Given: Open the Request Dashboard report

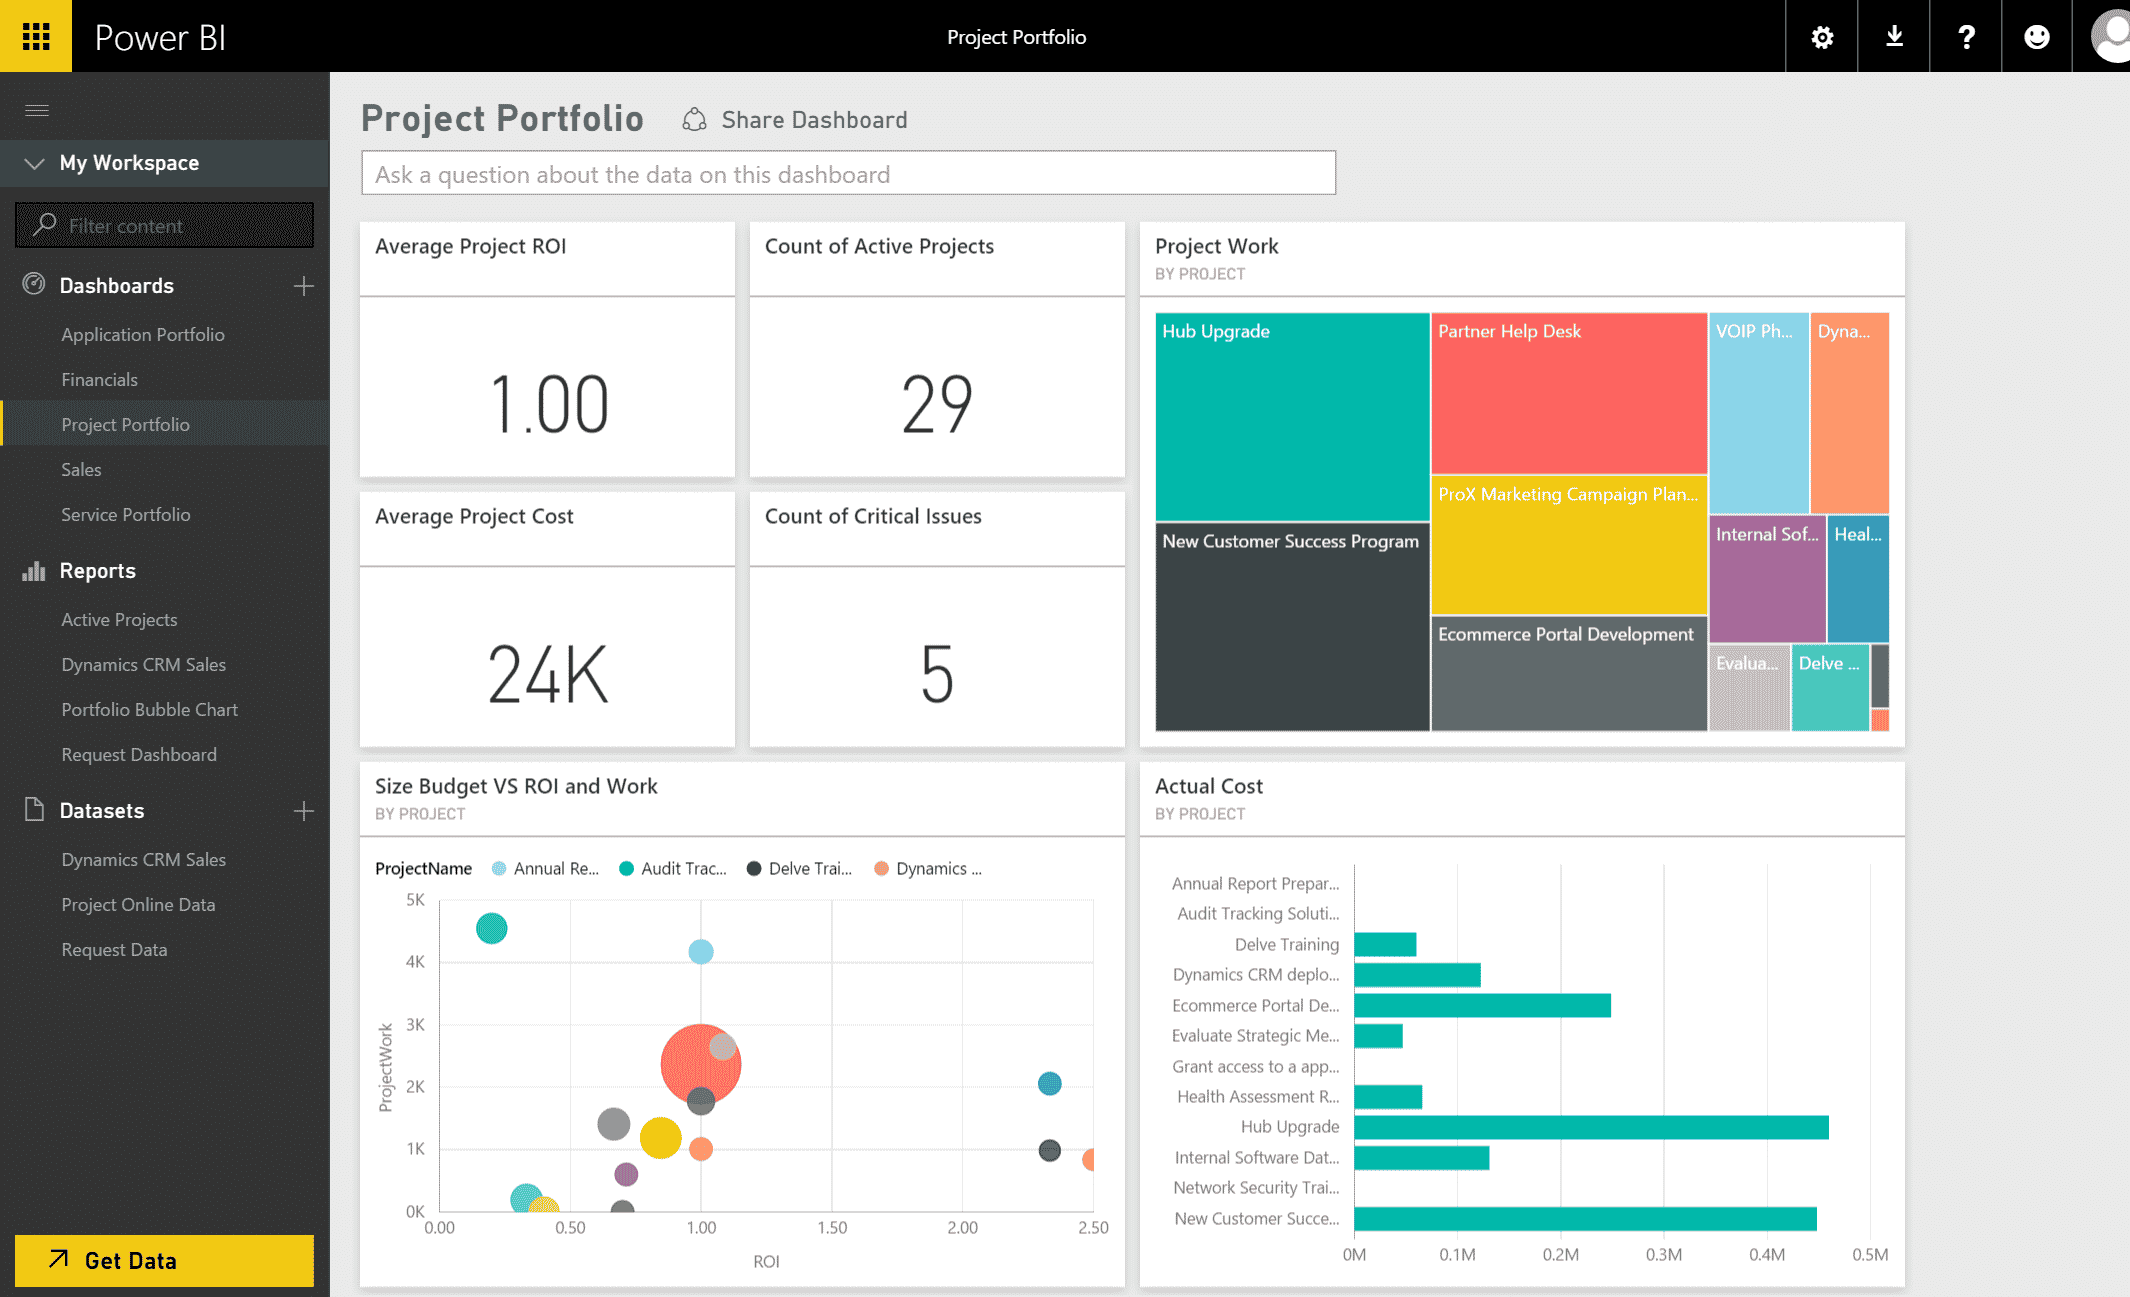Looking at the screenshot, I should (x=139, y=754).
